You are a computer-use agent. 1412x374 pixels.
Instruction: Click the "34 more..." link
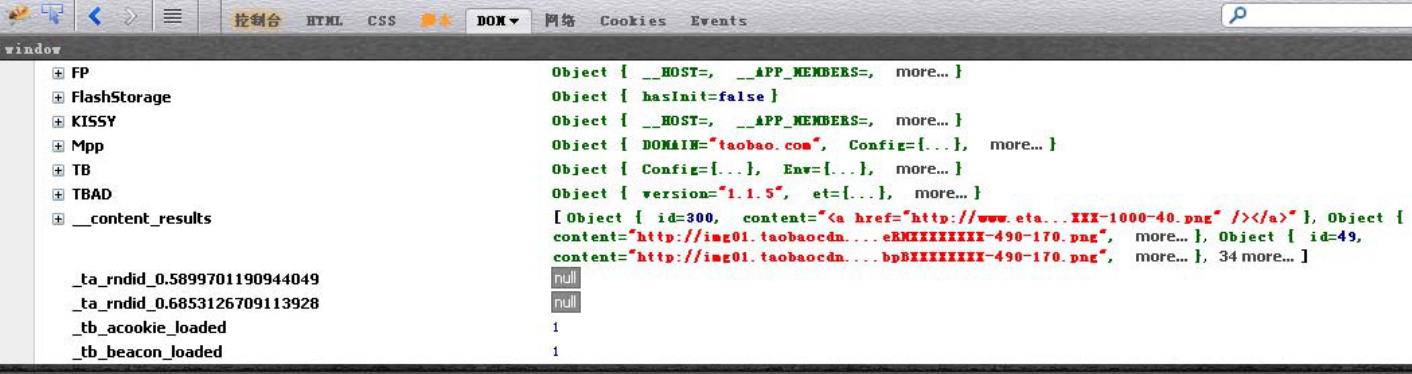tap(1256, 257)
